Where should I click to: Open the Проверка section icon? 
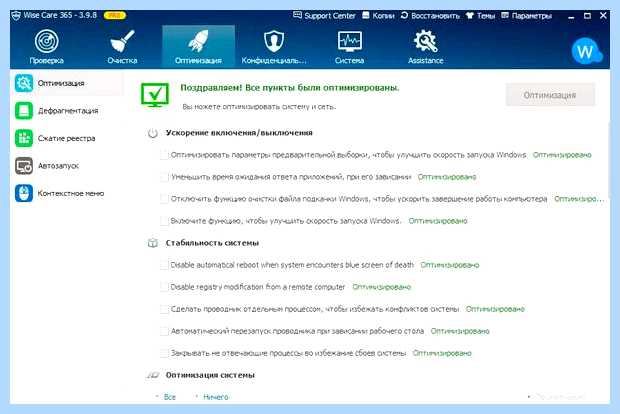[46, 41]
